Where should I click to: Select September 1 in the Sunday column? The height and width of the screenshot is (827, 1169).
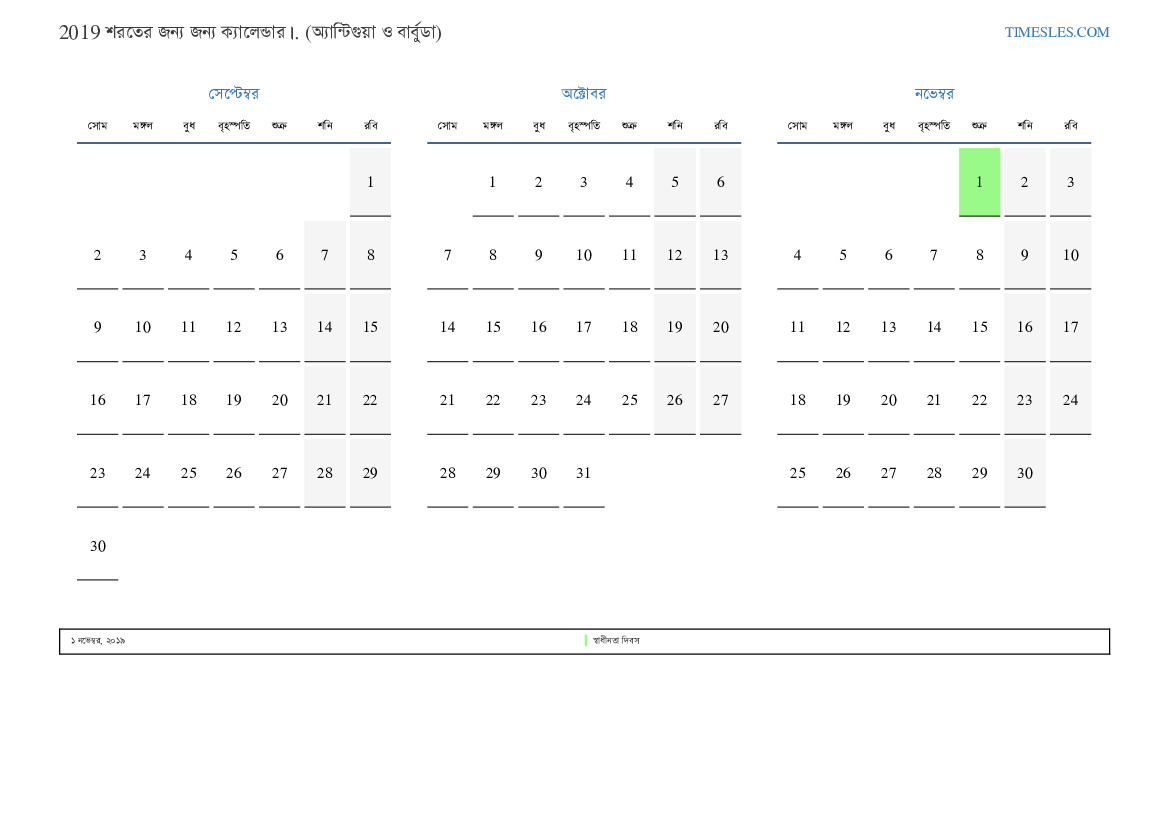tap(370, 182)
